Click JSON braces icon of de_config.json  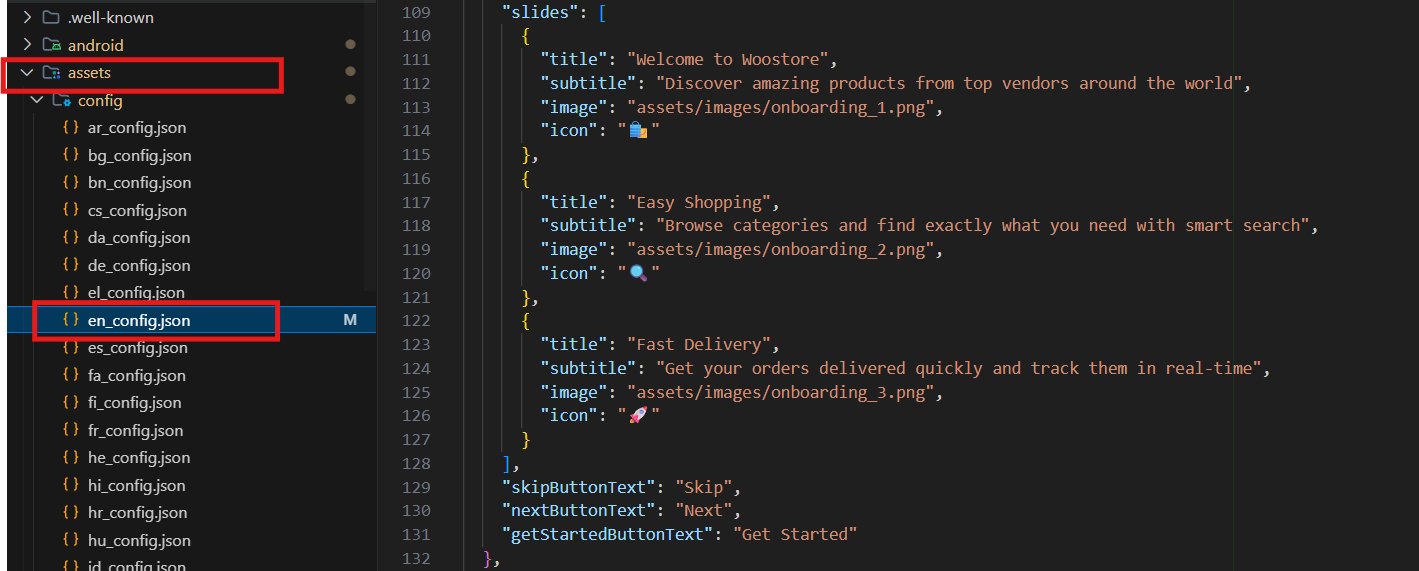click(70, 265)
